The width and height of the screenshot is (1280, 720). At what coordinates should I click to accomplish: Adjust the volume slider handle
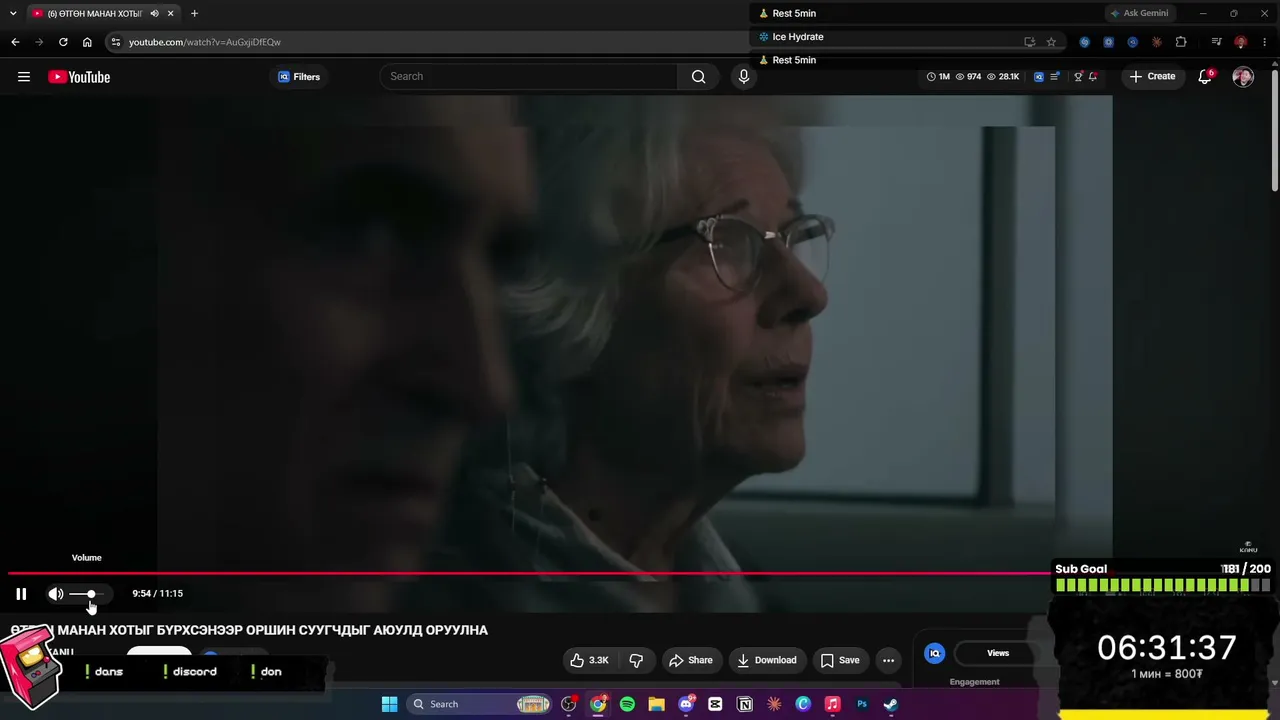(x=91, y=594)
